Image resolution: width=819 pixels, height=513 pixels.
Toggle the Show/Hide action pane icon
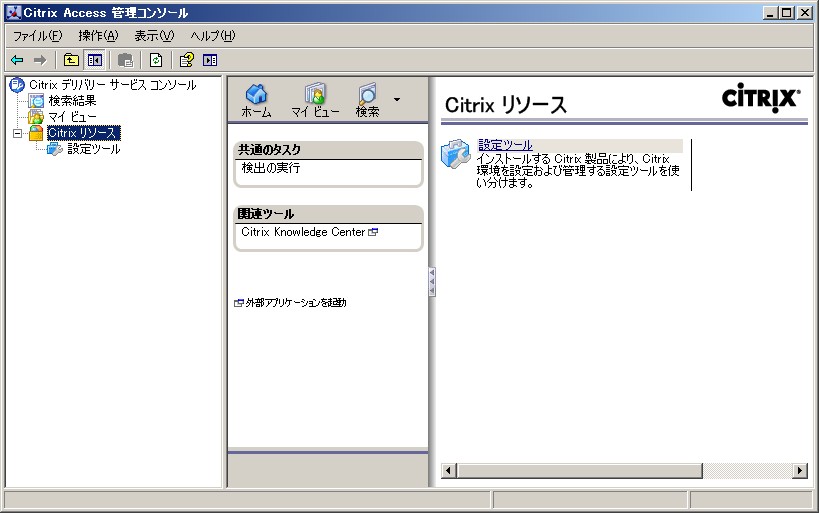pos(210,60)
